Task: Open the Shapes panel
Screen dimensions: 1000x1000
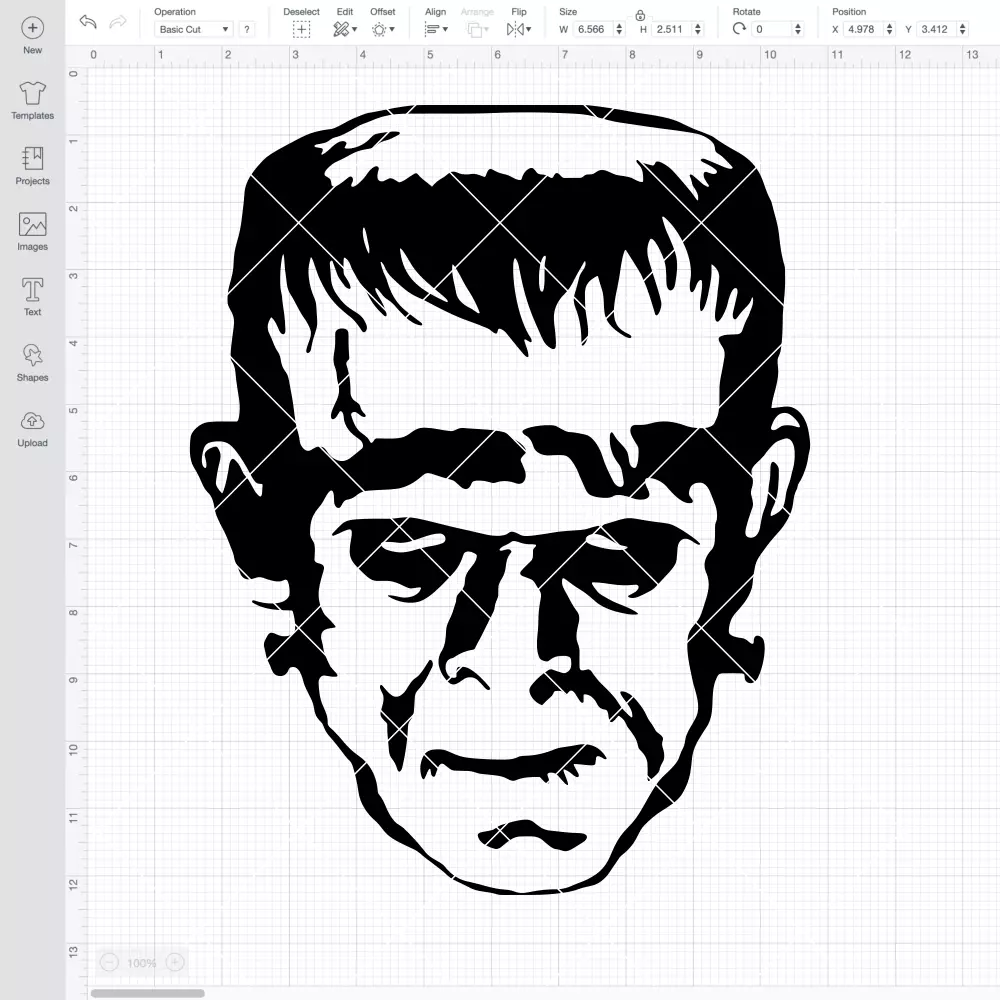Action: (33, 355)
